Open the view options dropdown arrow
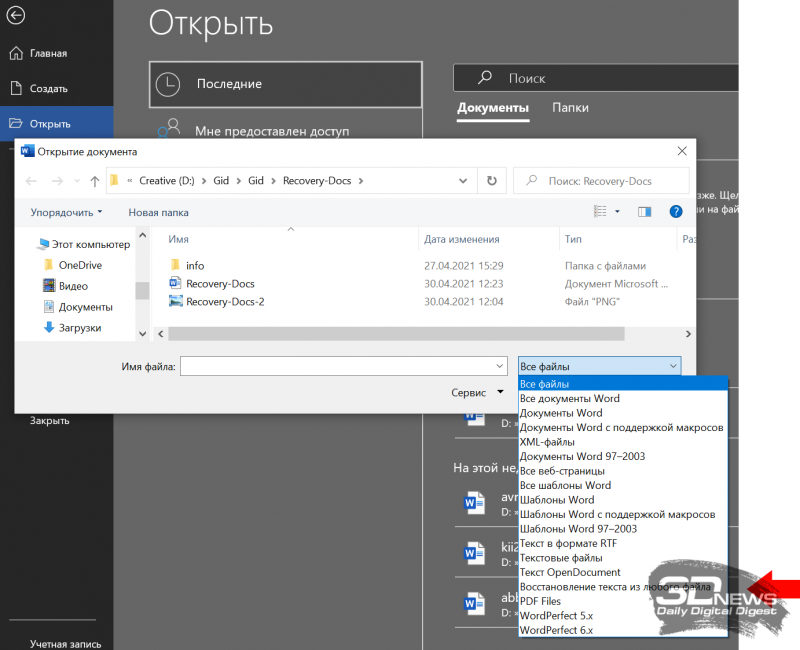800x650 pixels. click(617, 211)
